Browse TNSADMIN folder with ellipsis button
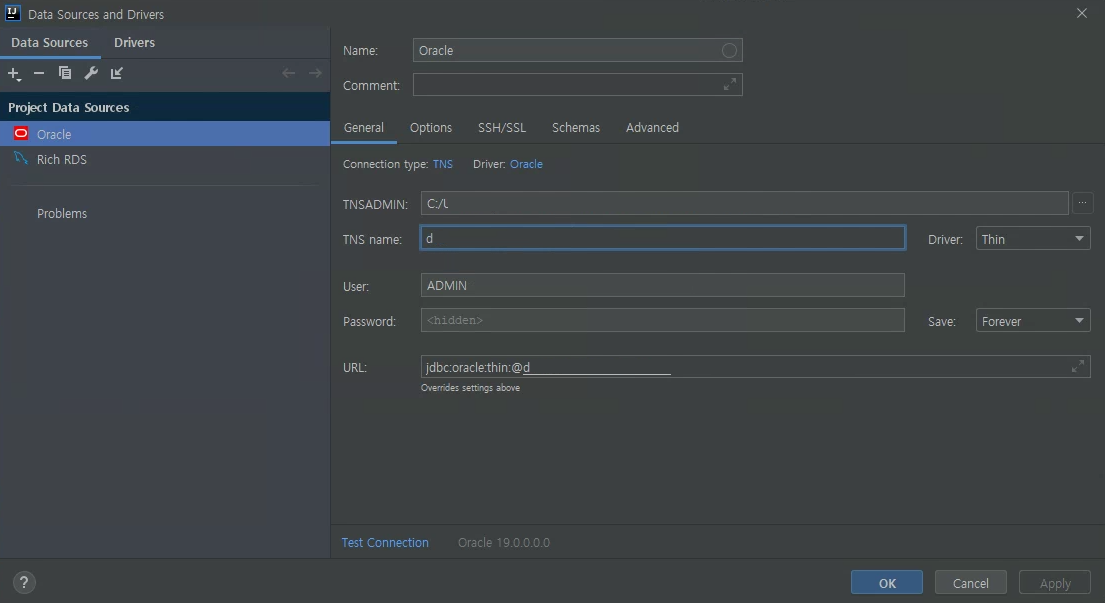 coord(1082,203)
